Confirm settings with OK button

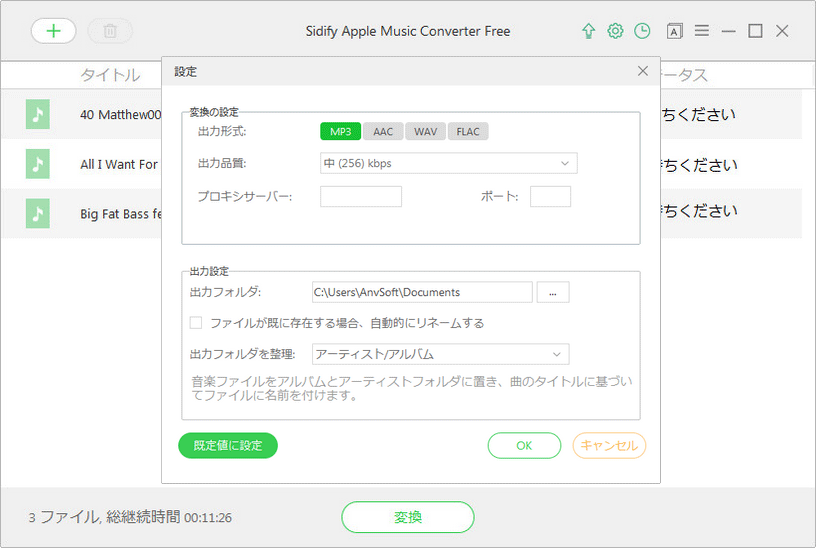[x=524, y=445]
